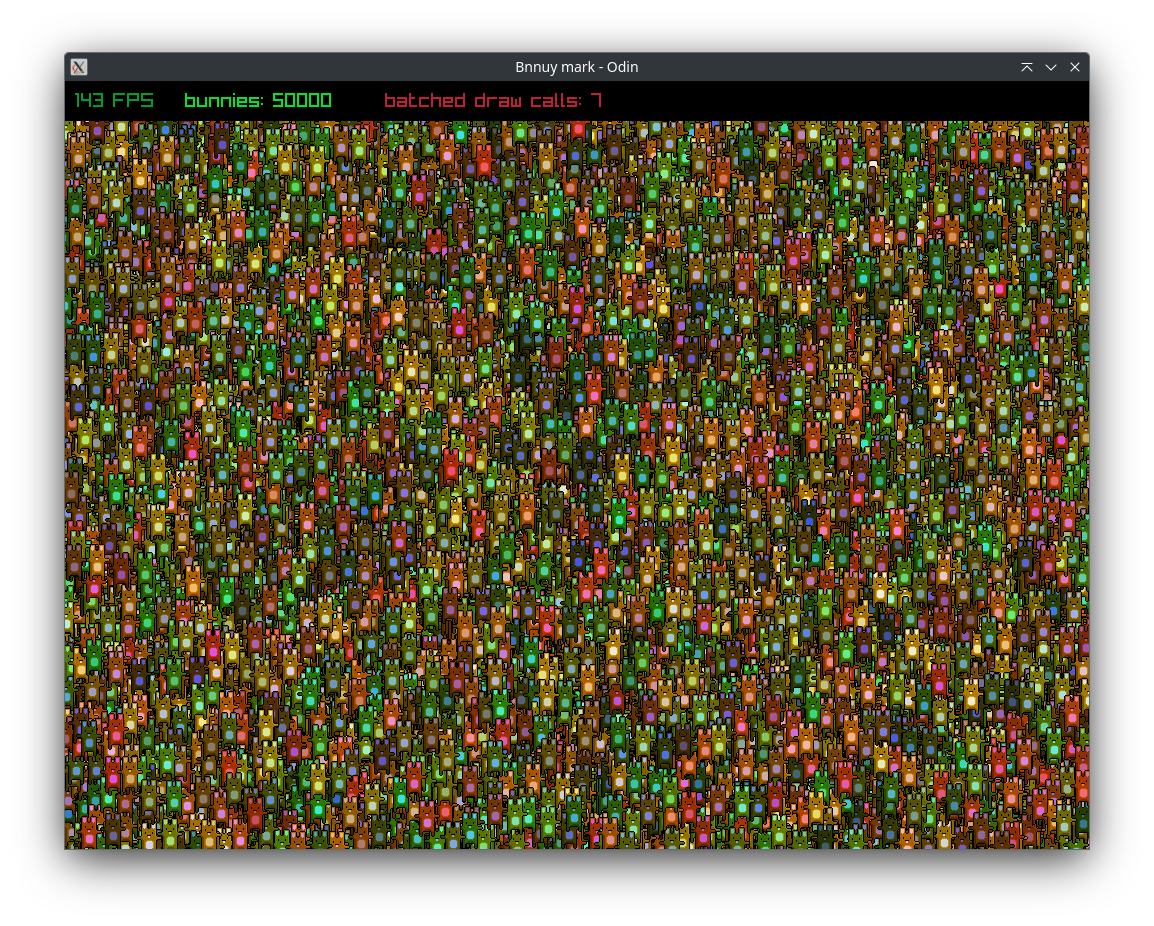Click the "143 FPS" counter

coord(114,100)
